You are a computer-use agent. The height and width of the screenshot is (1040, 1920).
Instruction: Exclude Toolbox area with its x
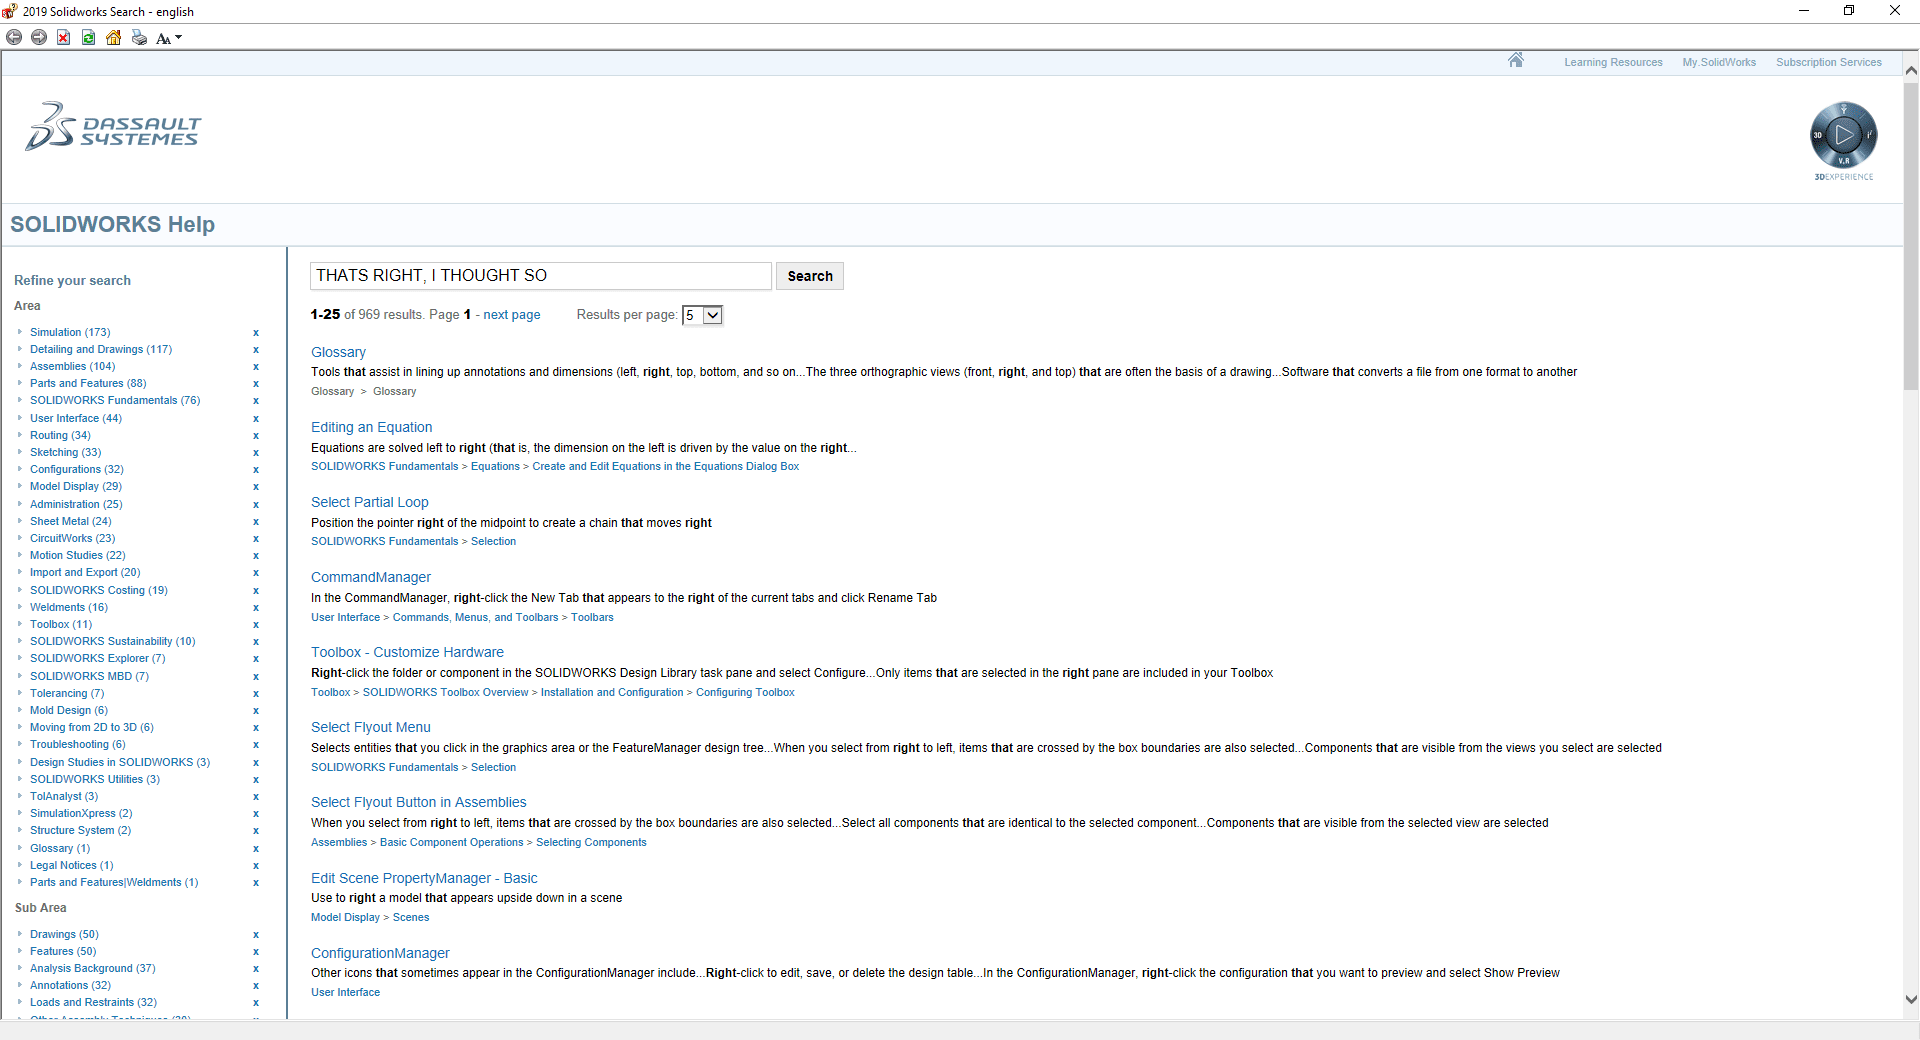click(256, 625)
